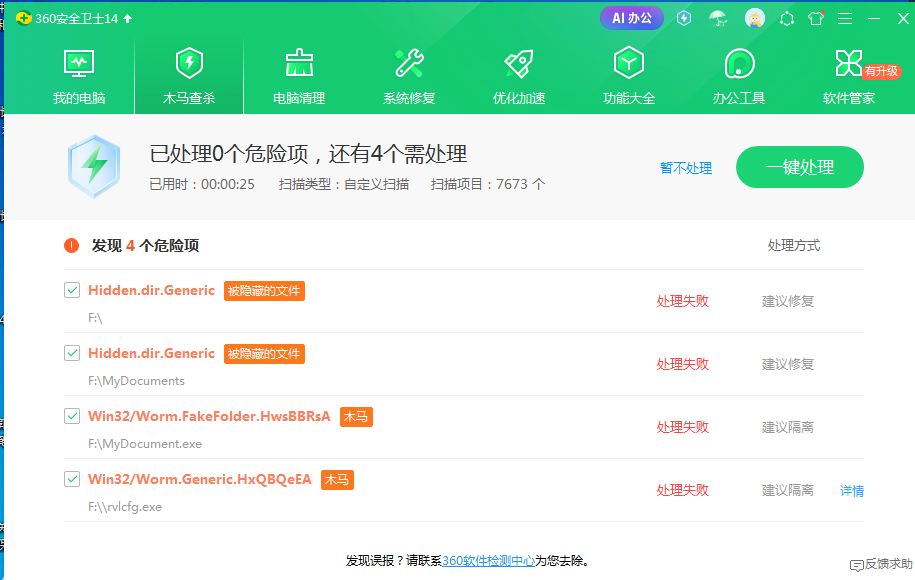Viewport: 915px width, 580px height.
Task: Click 暂不处理 link
Action: (x=686, y=168)
